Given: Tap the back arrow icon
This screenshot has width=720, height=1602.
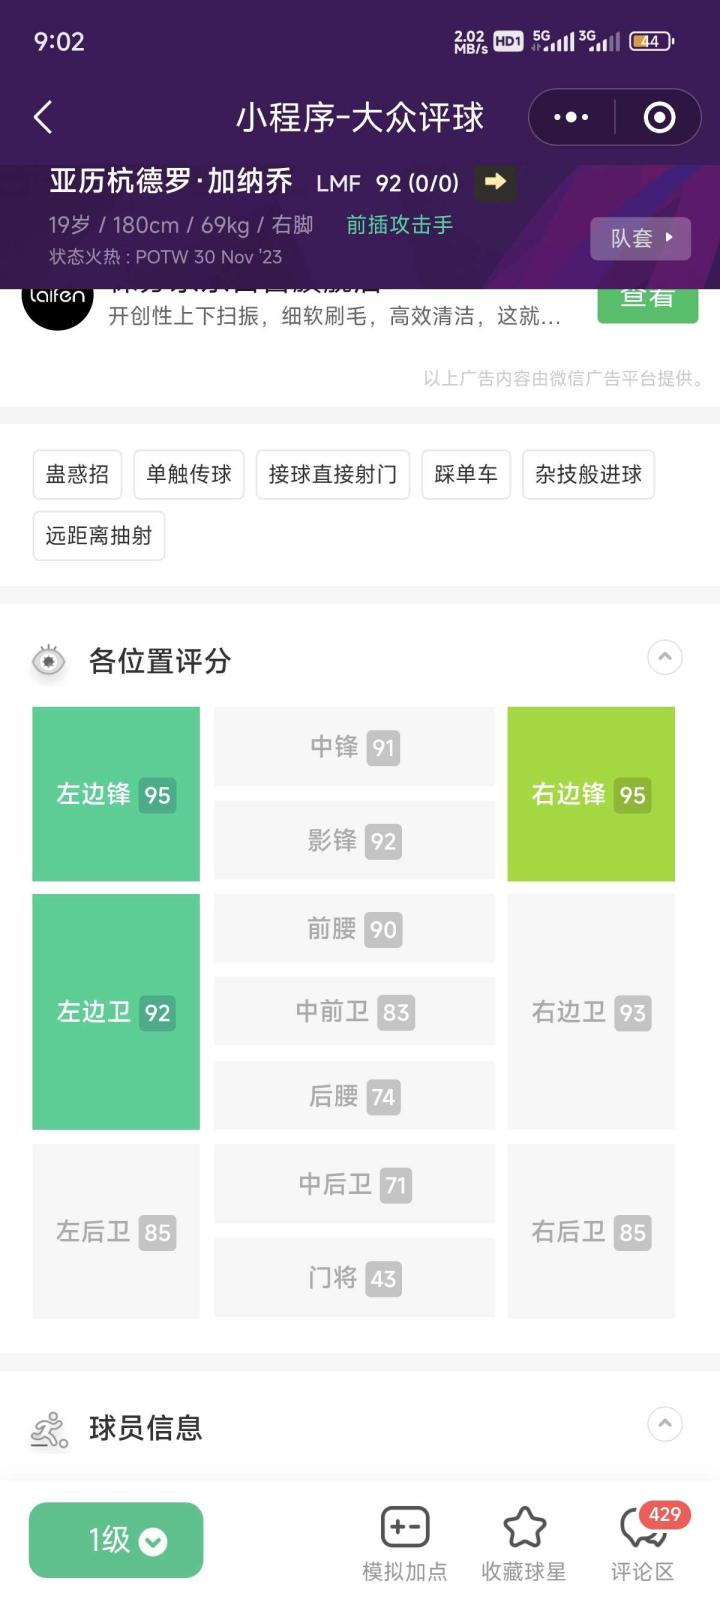Looking at the screenshot, I should (x=43, y=118).
